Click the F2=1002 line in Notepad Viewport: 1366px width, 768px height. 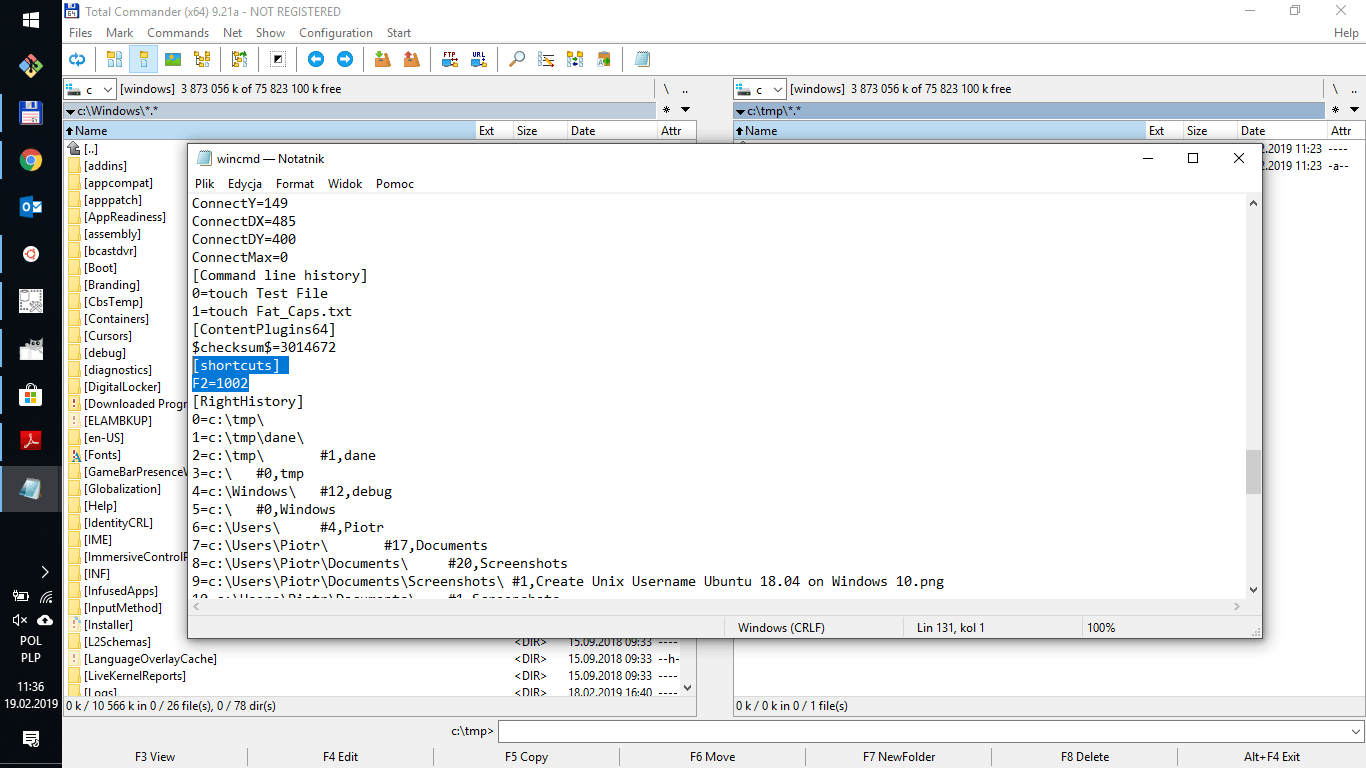tap(220, 383)
